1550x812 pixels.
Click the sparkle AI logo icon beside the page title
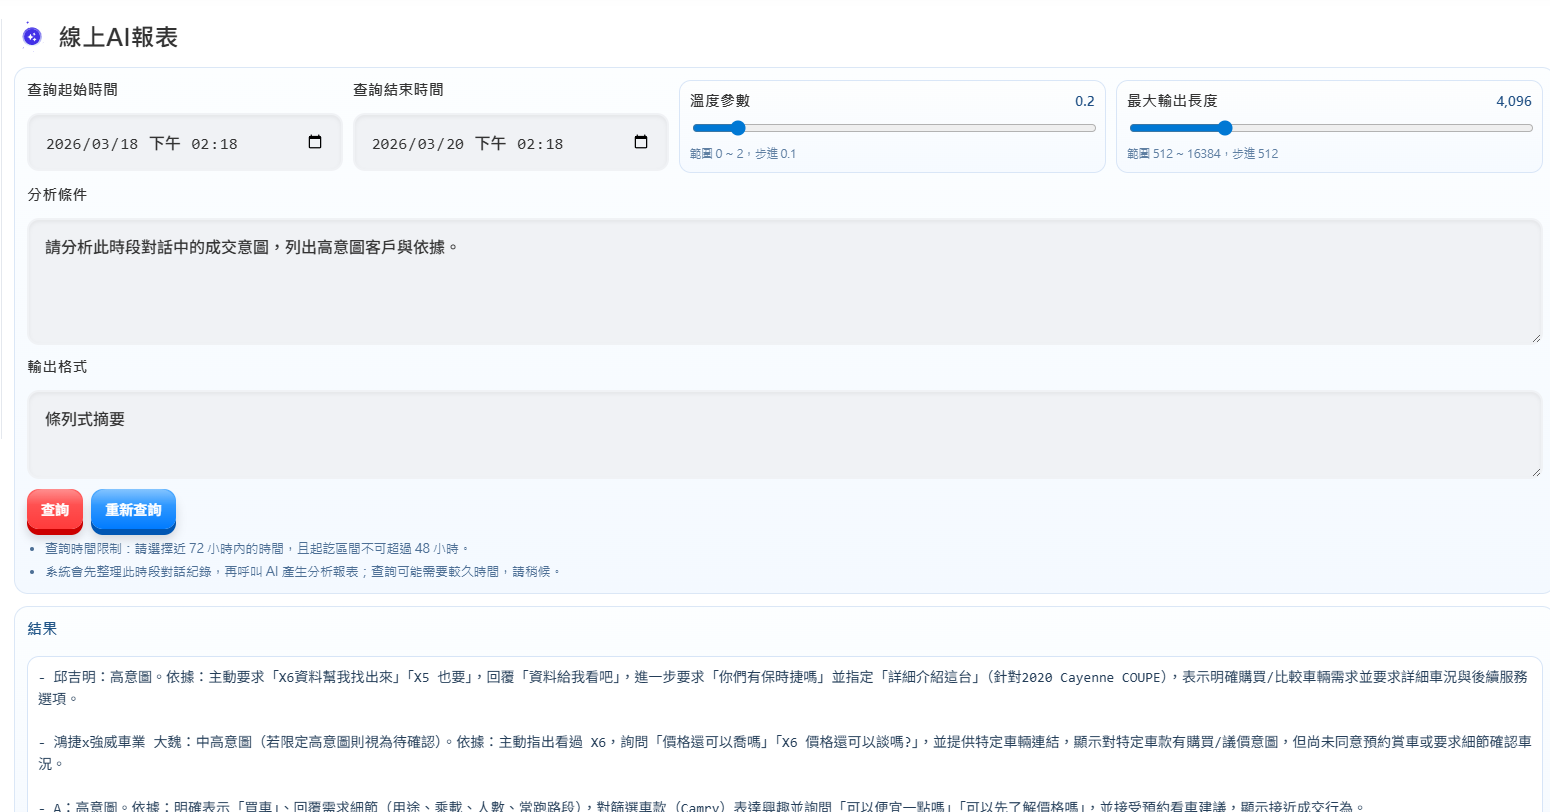(30, 35)
